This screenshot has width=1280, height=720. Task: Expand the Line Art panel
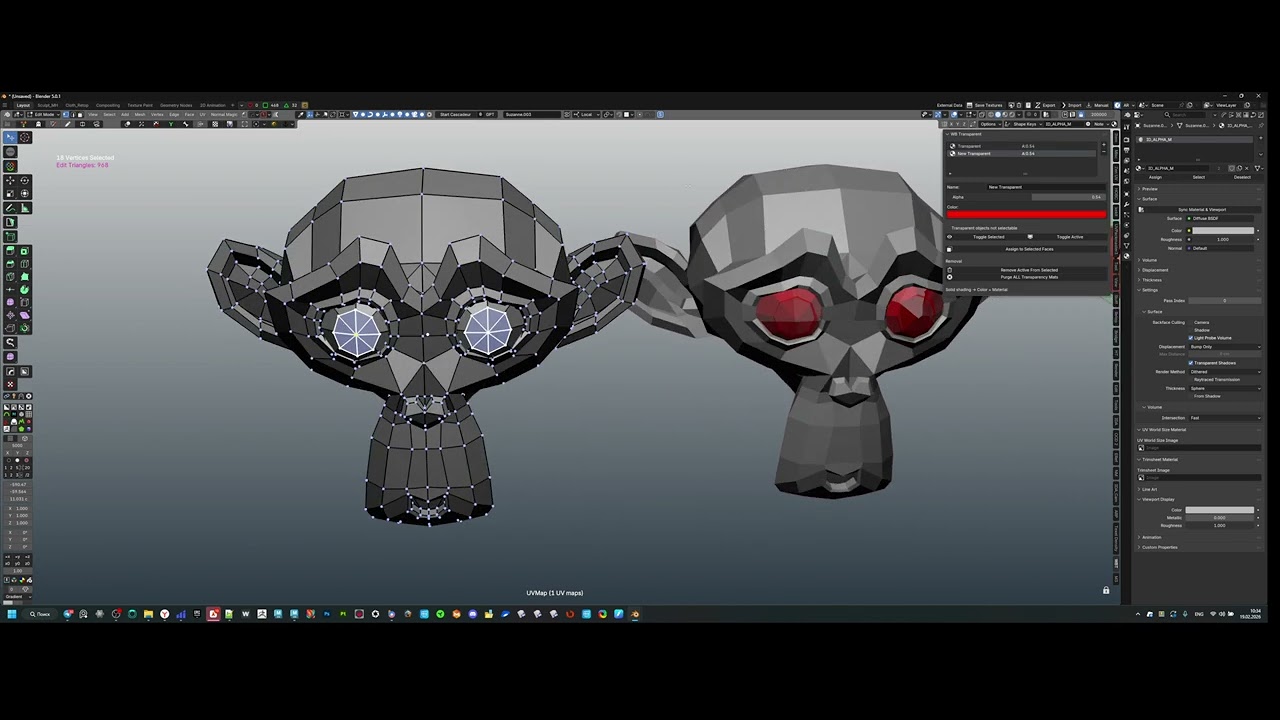tap(1149, 489)
